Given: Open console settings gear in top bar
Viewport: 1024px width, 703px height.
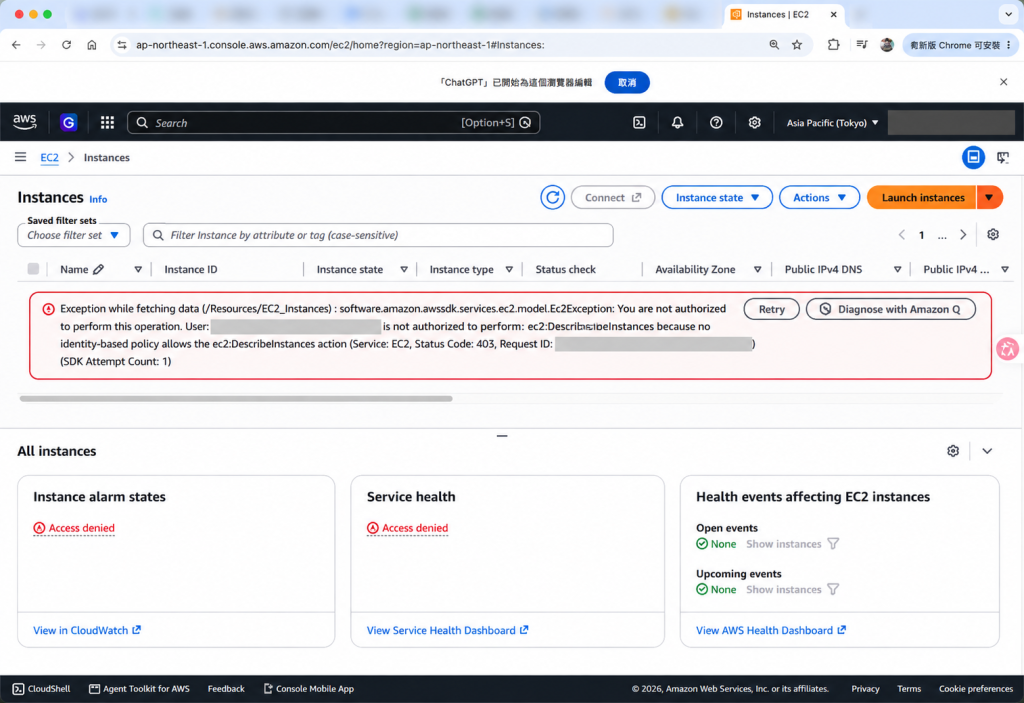Looking at the screenshot, I should [x=754, y=122].
